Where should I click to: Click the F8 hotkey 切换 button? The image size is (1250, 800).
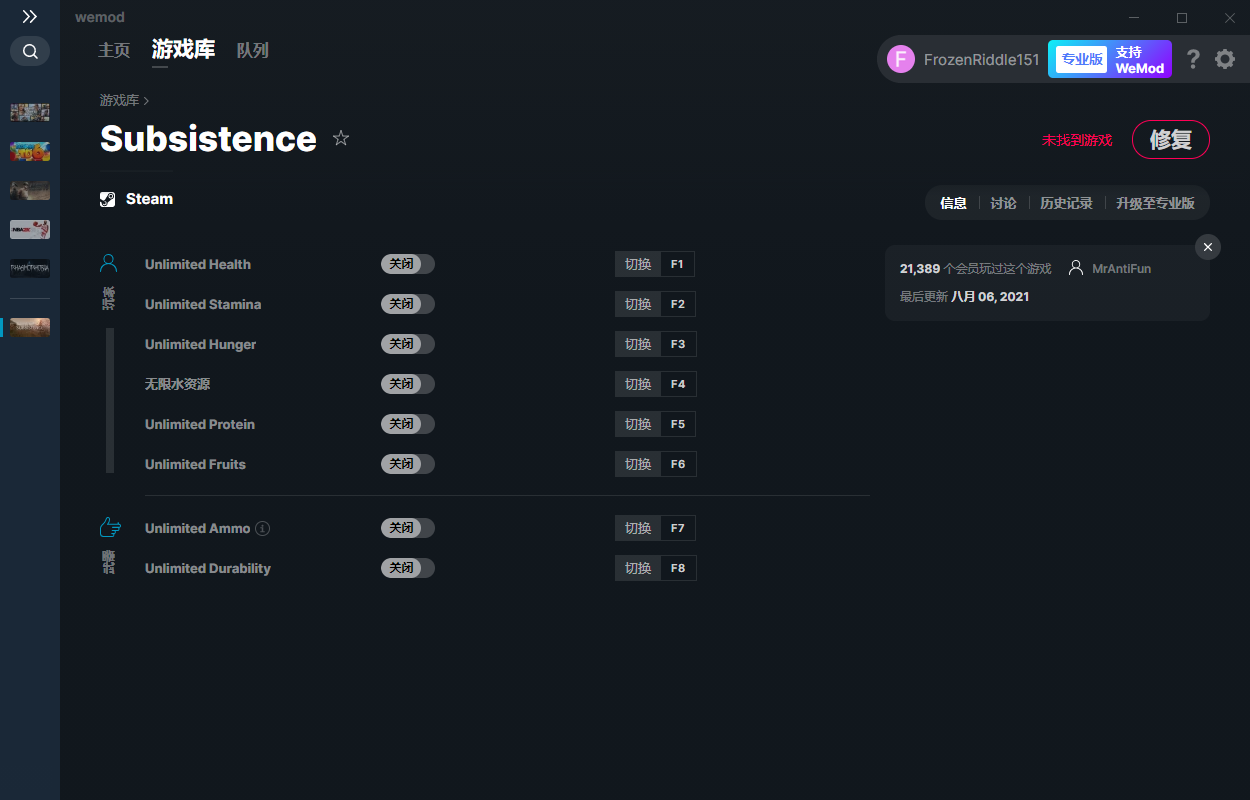point(655,568)
